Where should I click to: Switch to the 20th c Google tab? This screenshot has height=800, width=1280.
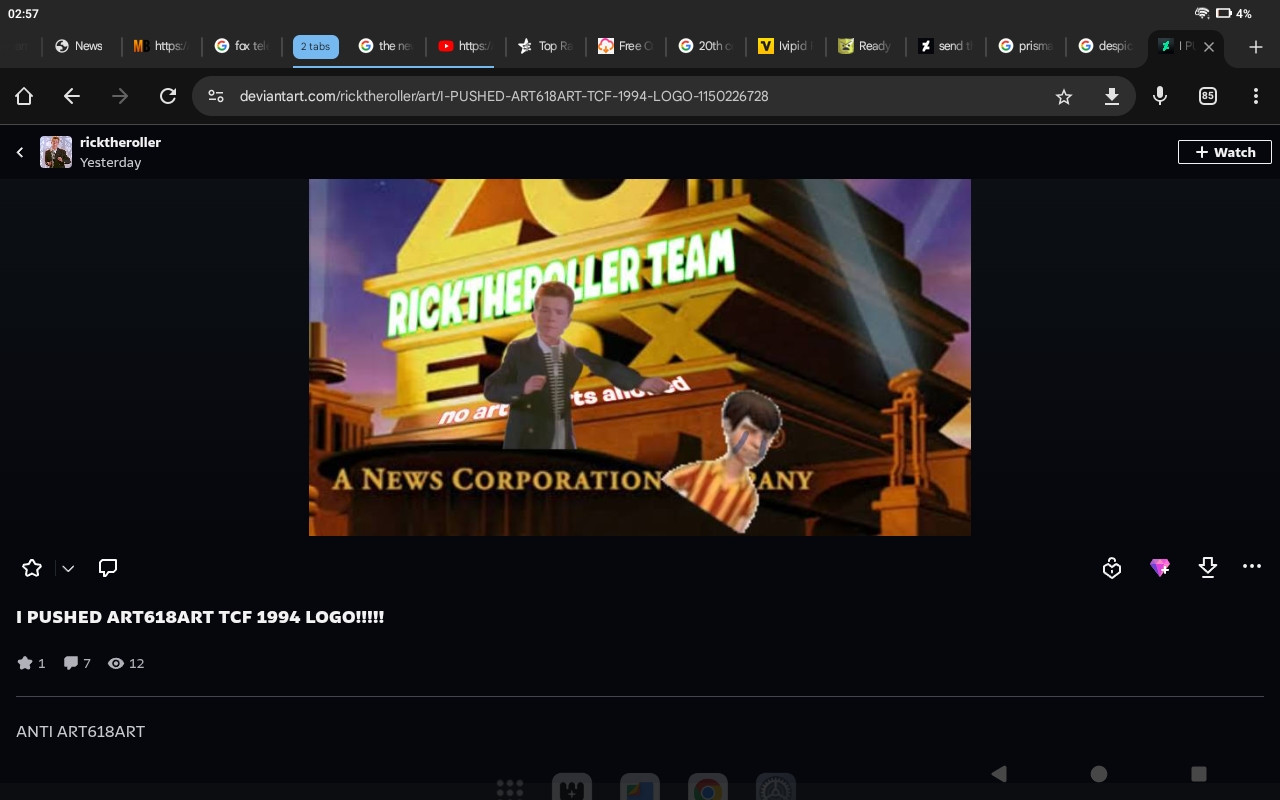click(706, 46)
